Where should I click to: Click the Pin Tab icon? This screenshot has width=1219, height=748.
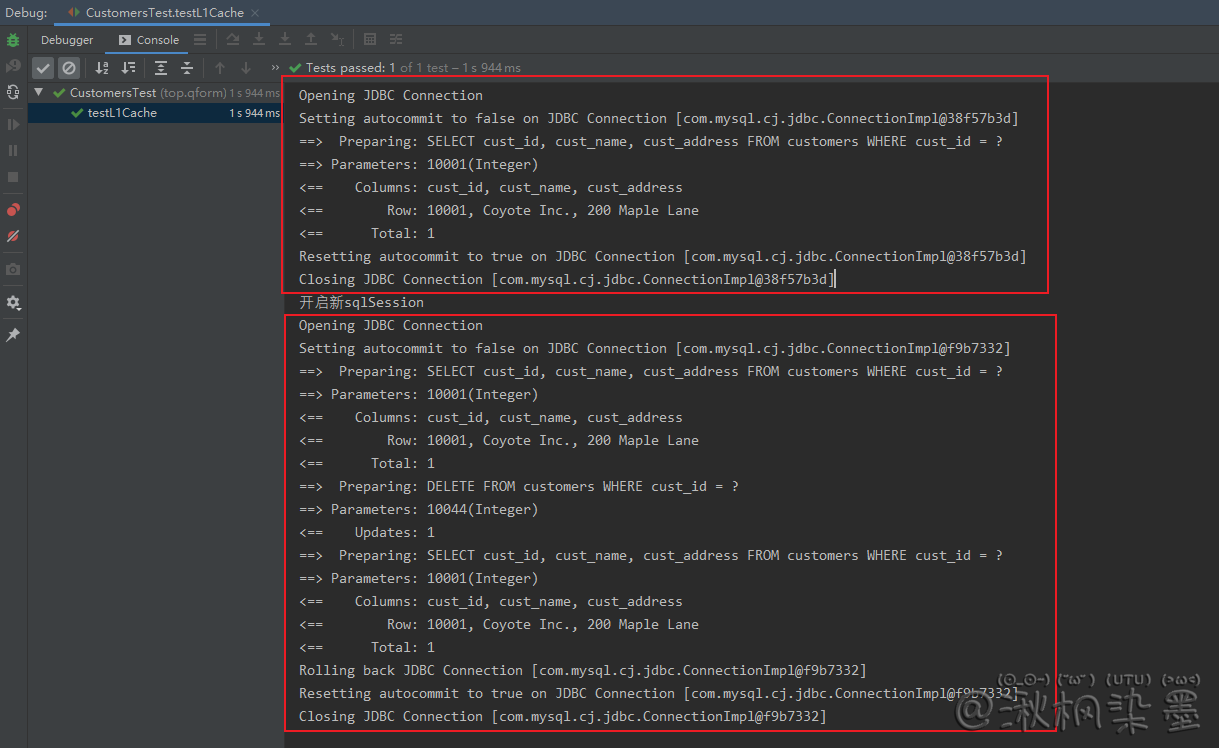13,336
